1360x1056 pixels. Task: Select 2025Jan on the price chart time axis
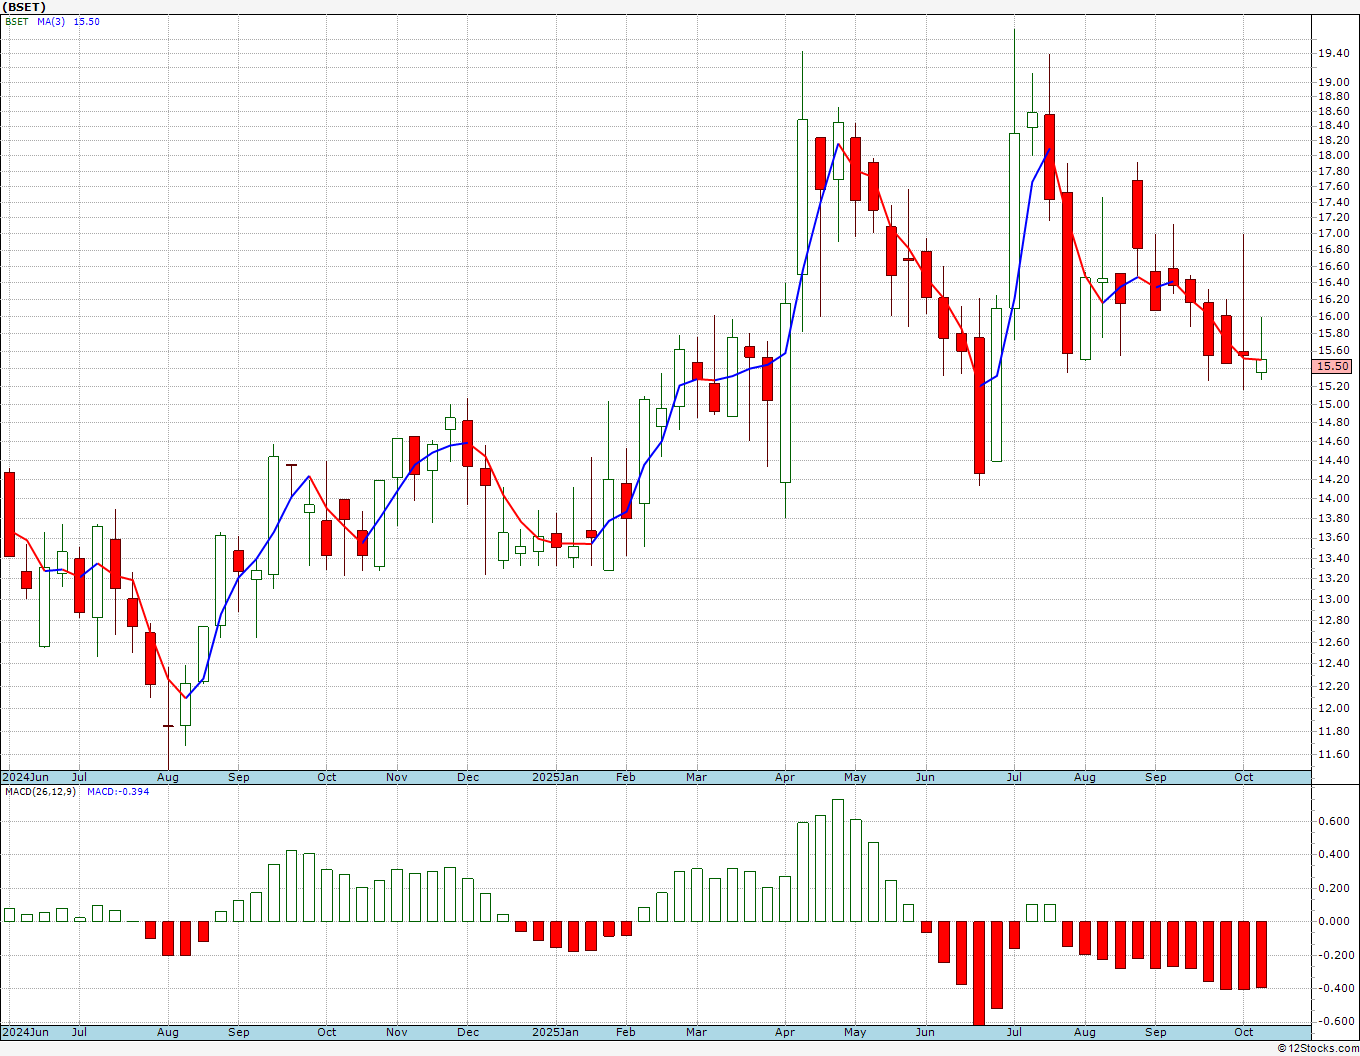555,777
